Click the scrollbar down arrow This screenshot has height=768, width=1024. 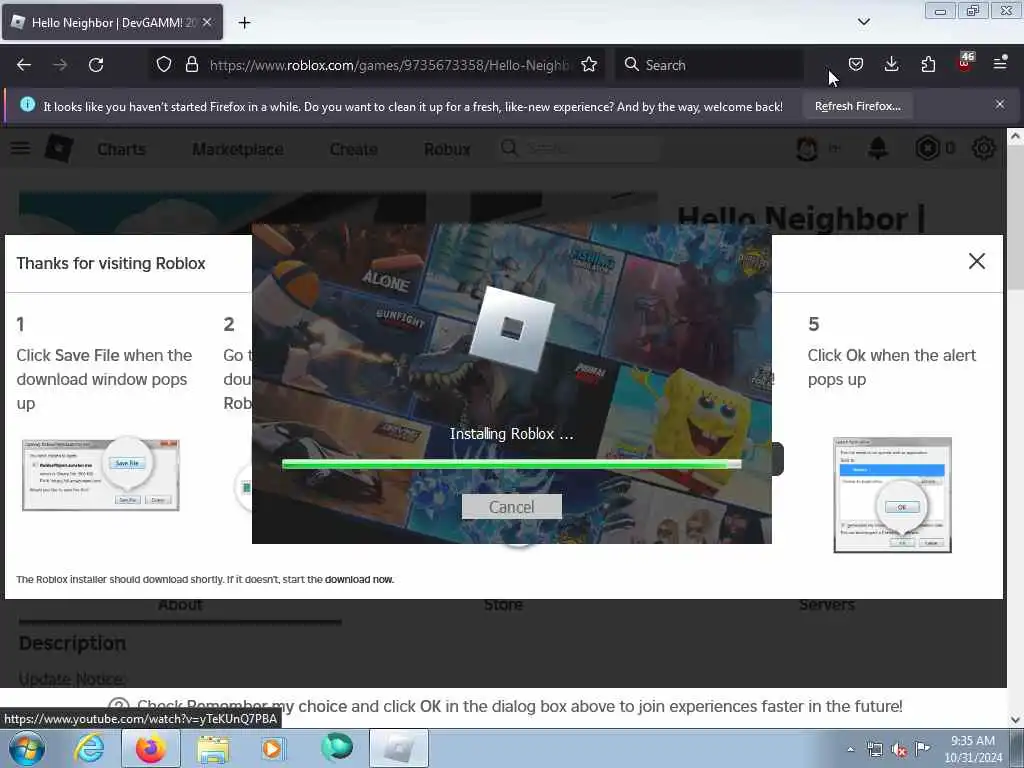pyautogui.click(x=1014, y=720)
